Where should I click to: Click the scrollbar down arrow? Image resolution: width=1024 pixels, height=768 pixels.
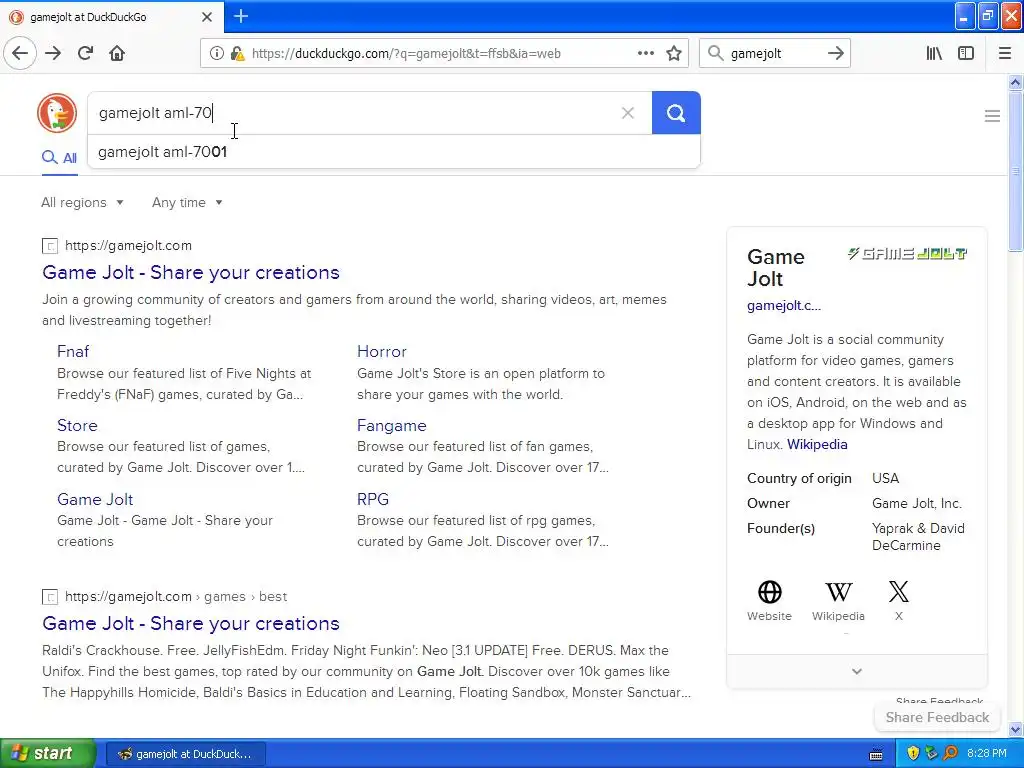1015,729
